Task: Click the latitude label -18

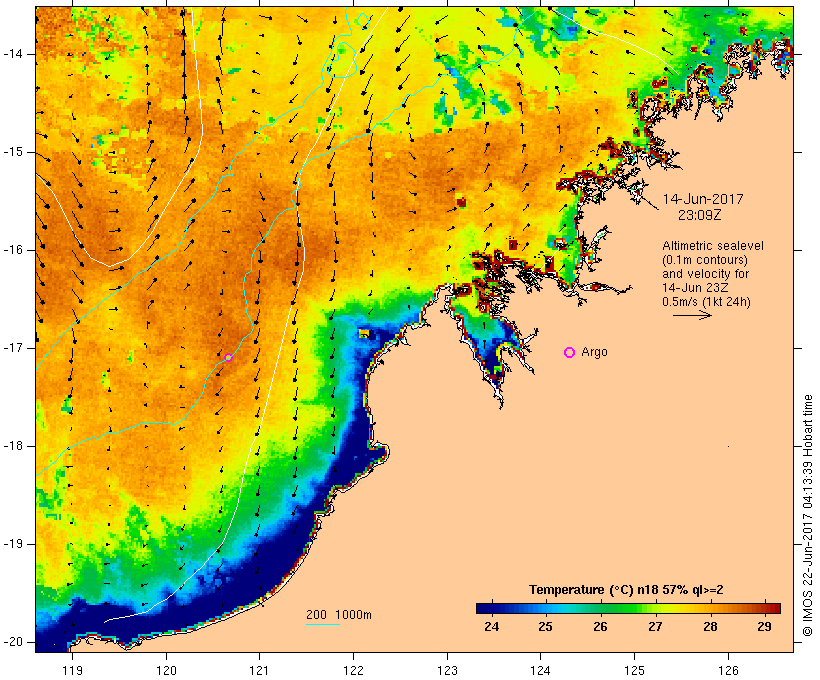Action: pos(13,446)
